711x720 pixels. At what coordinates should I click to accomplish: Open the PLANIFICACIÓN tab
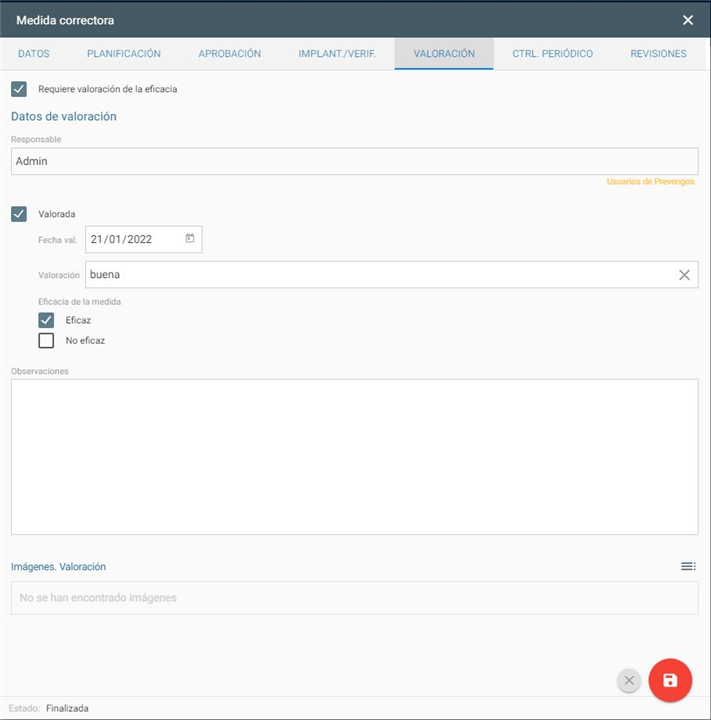tap(124, 54)
